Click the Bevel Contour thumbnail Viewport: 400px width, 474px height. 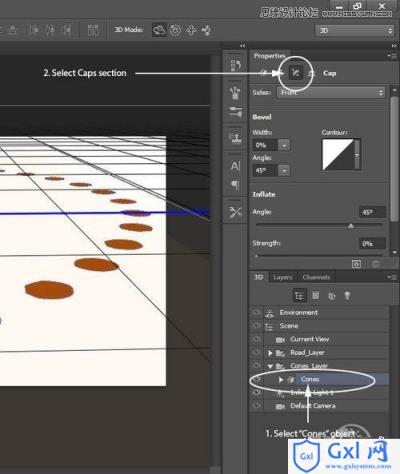click(338, 155)
